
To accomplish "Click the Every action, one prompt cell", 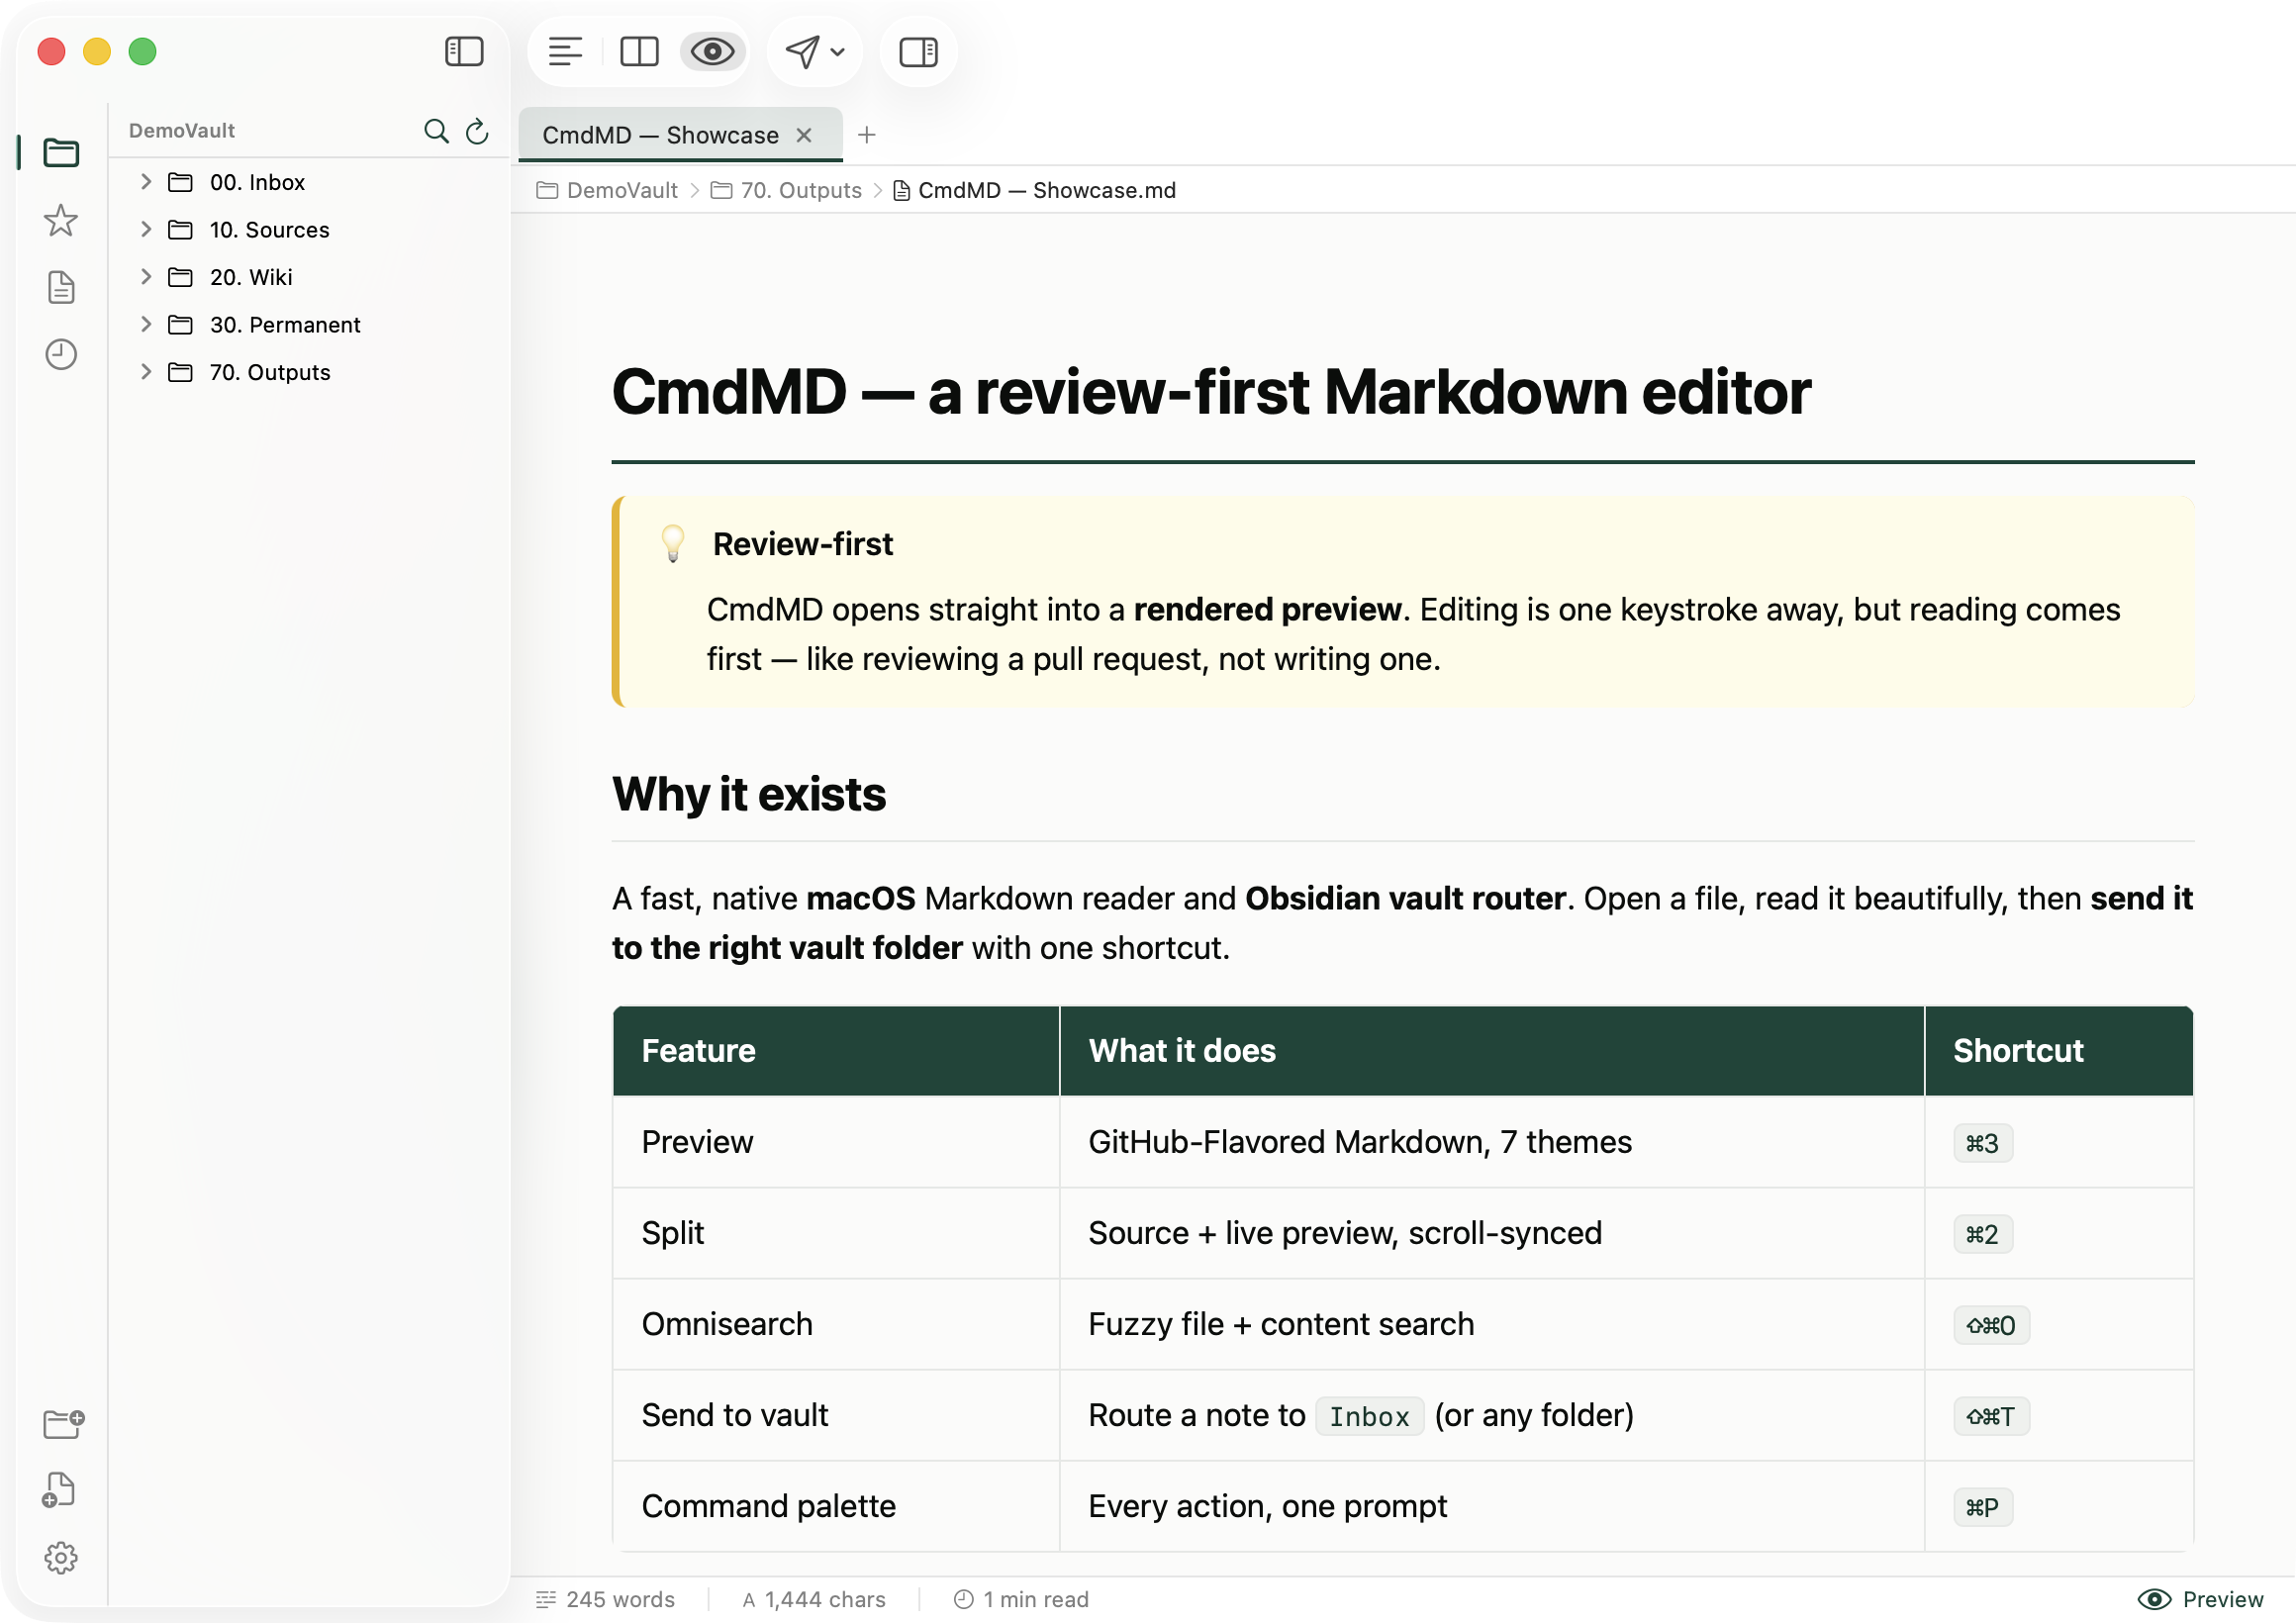I will pyautogui.click(x=1492, y=1506).
